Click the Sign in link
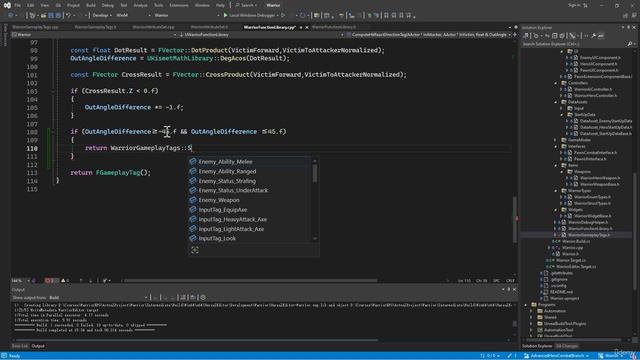Screen dimensions: 640x360 click(x=575, y=5)
